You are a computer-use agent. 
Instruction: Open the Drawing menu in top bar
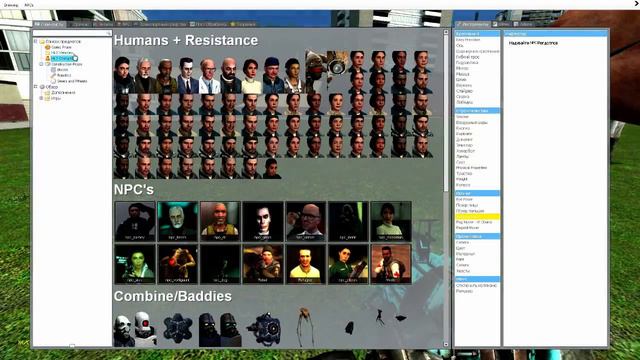(11, 5)
